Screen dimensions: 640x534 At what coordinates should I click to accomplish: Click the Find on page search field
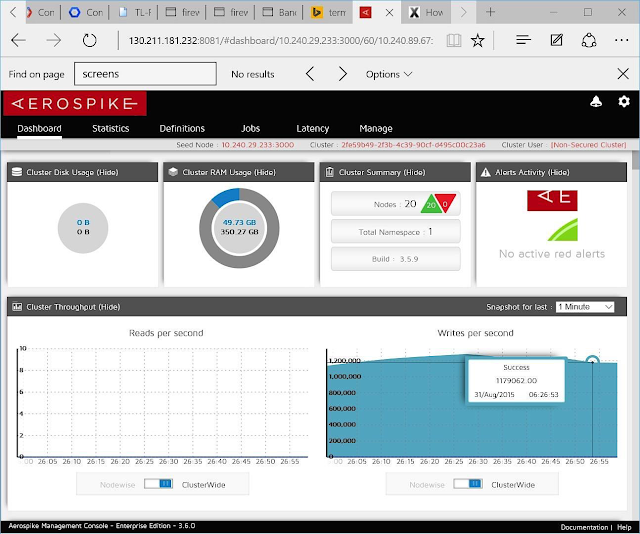[145, 74]
